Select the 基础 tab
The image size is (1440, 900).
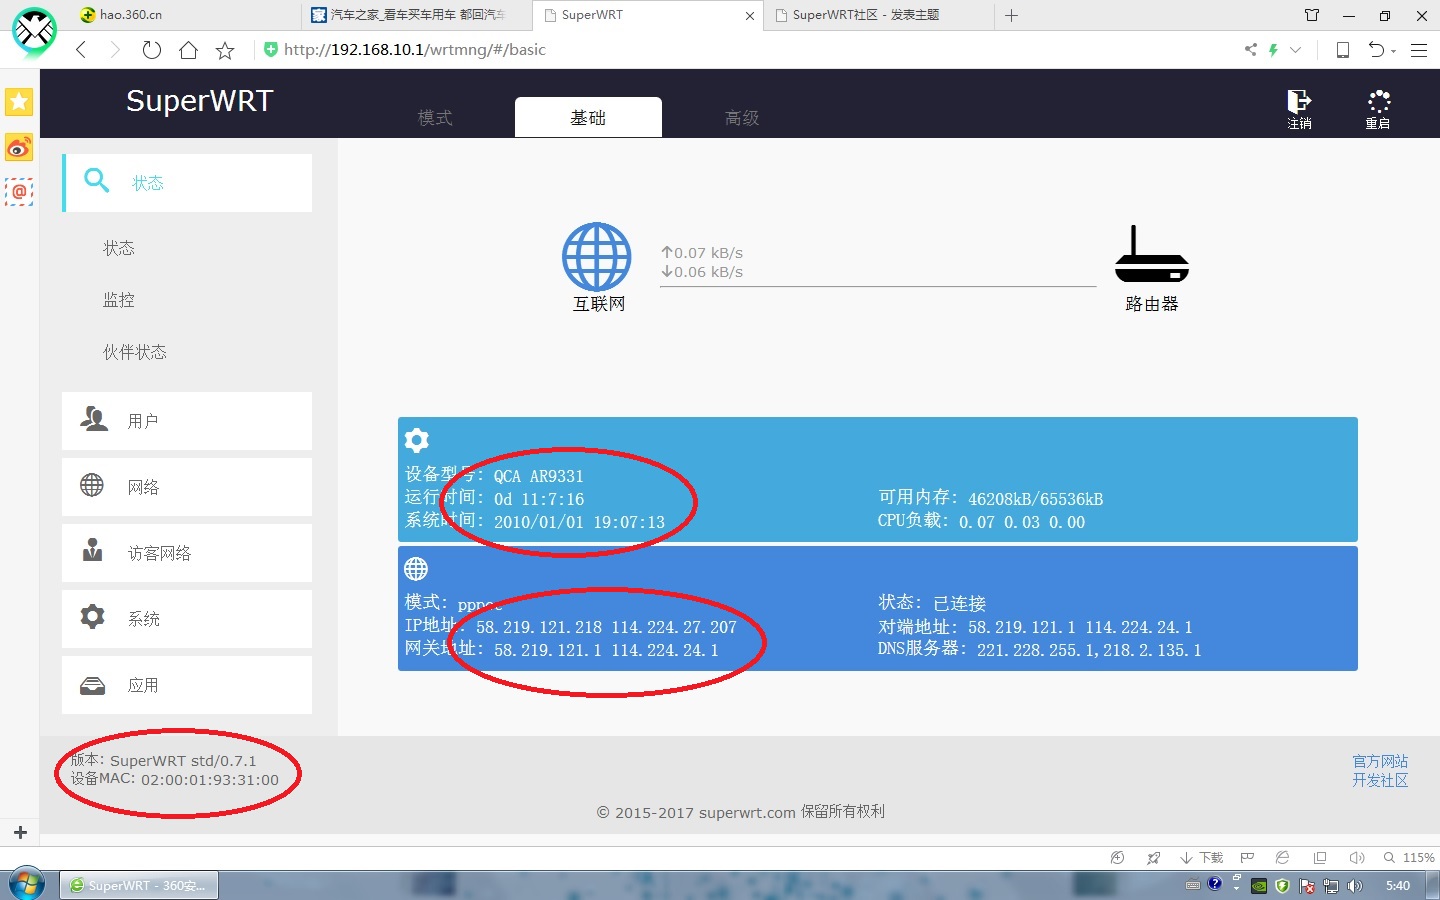(x=588, y=117)
